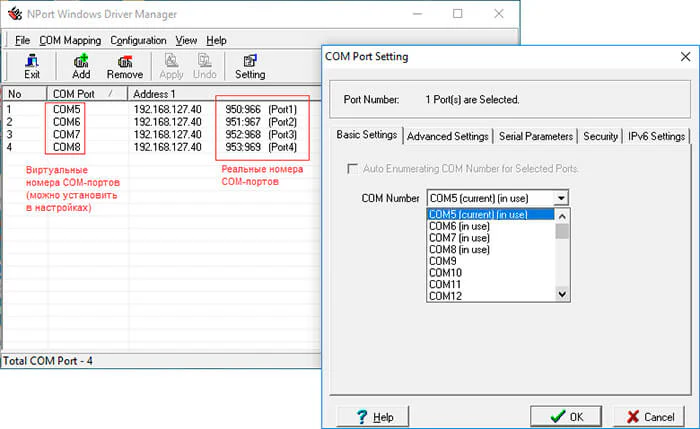
Task: Open the View menu
Action: tap(186, 41)
